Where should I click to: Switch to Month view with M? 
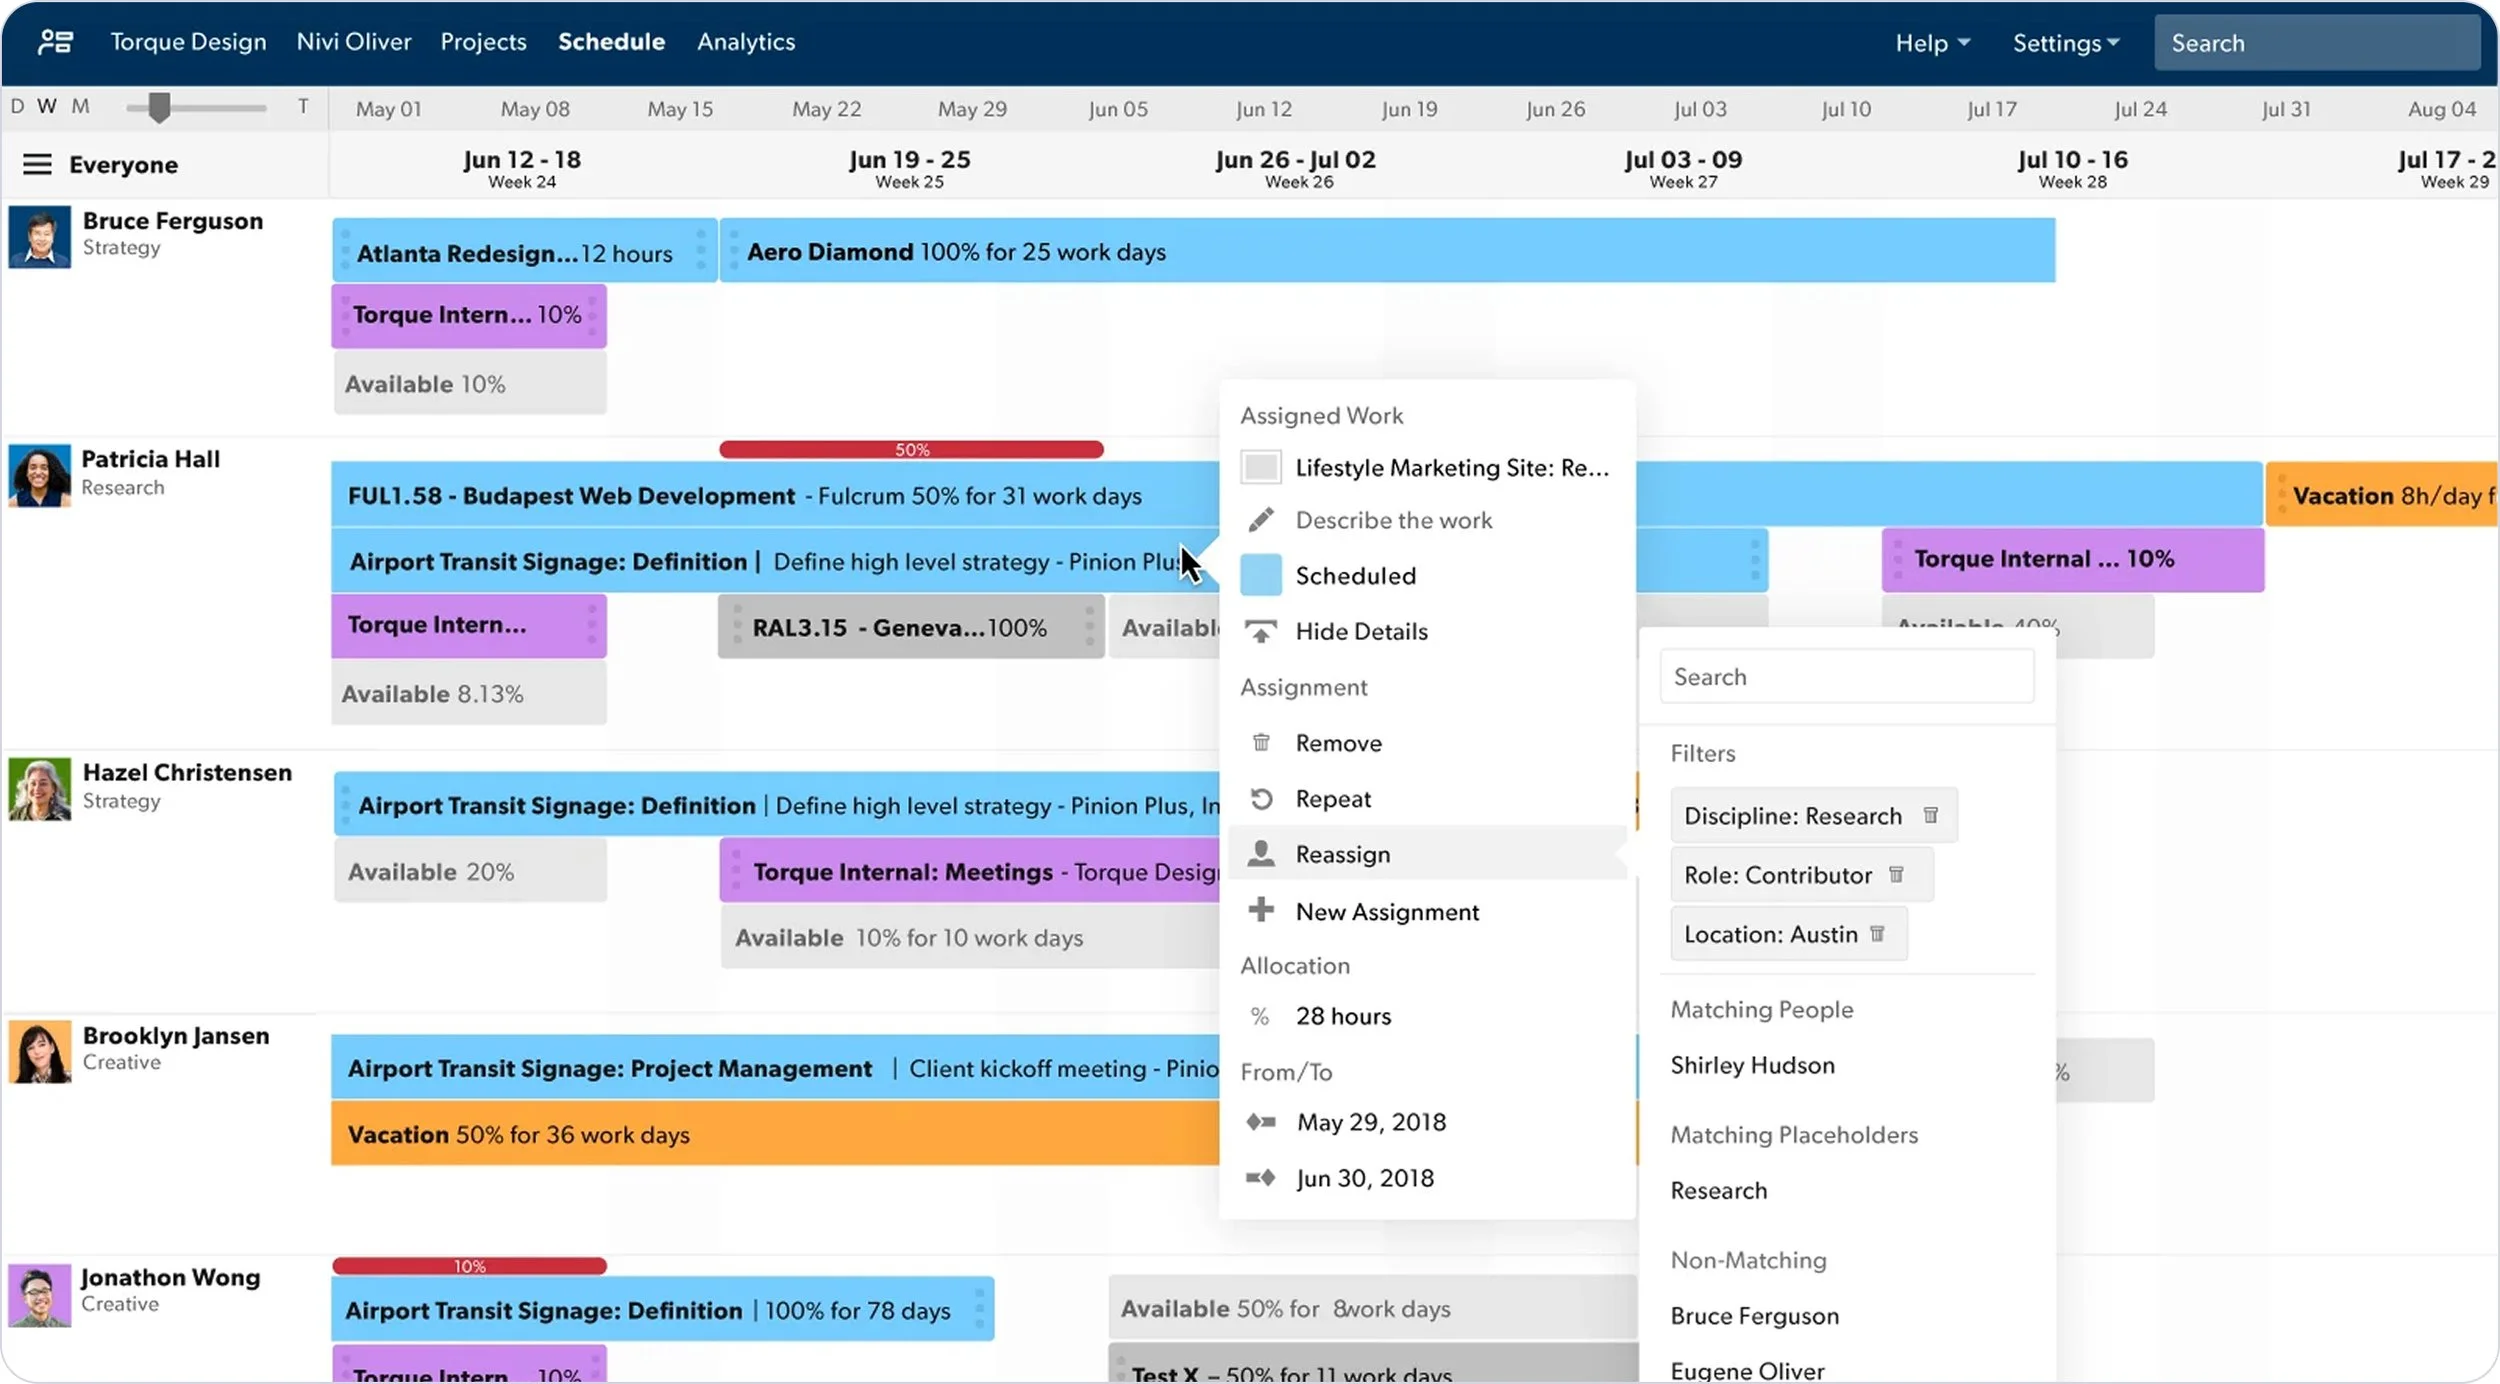coord(80,106)
